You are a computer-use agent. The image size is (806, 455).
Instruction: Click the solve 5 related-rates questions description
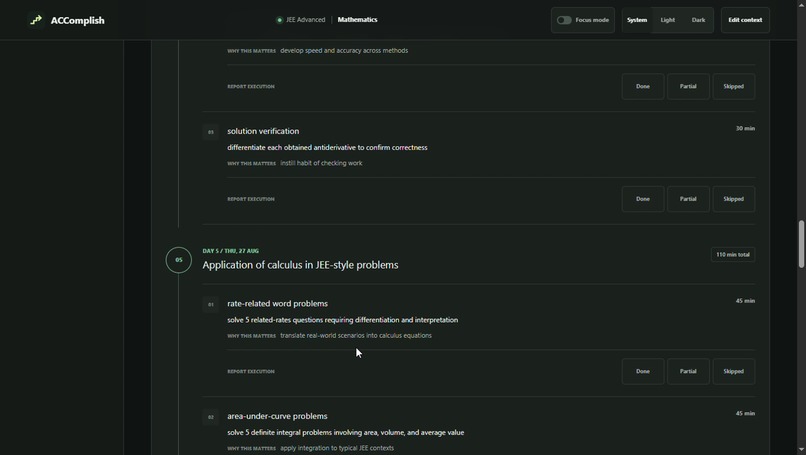click(342, 320)
